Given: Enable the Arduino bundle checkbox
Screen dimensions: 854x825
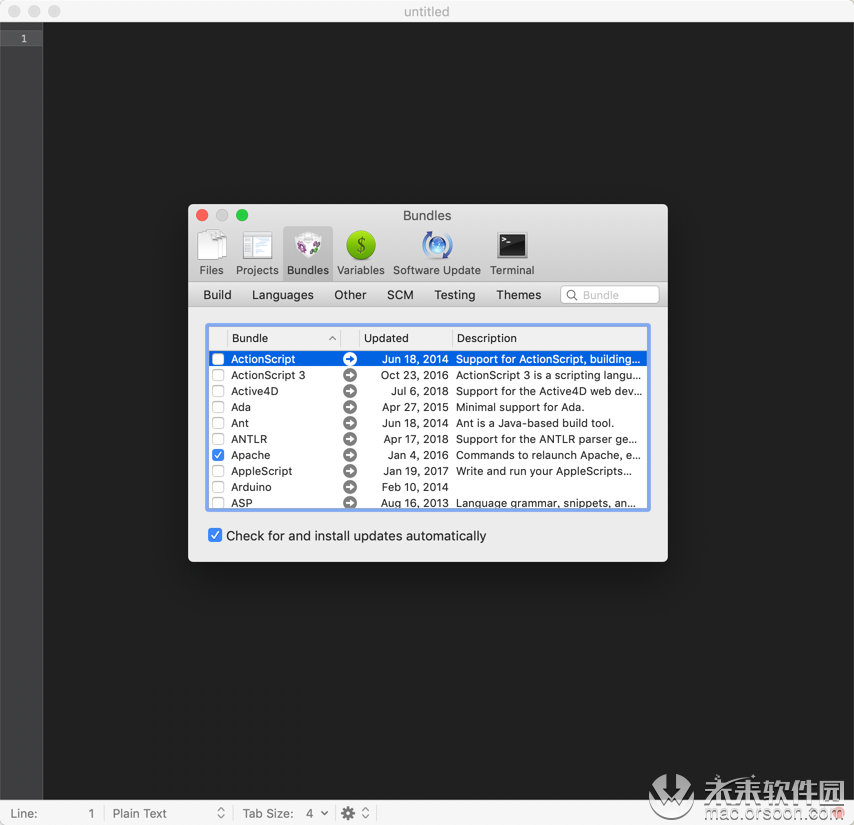Looking at the screenshot, I should tap(218, 487).
